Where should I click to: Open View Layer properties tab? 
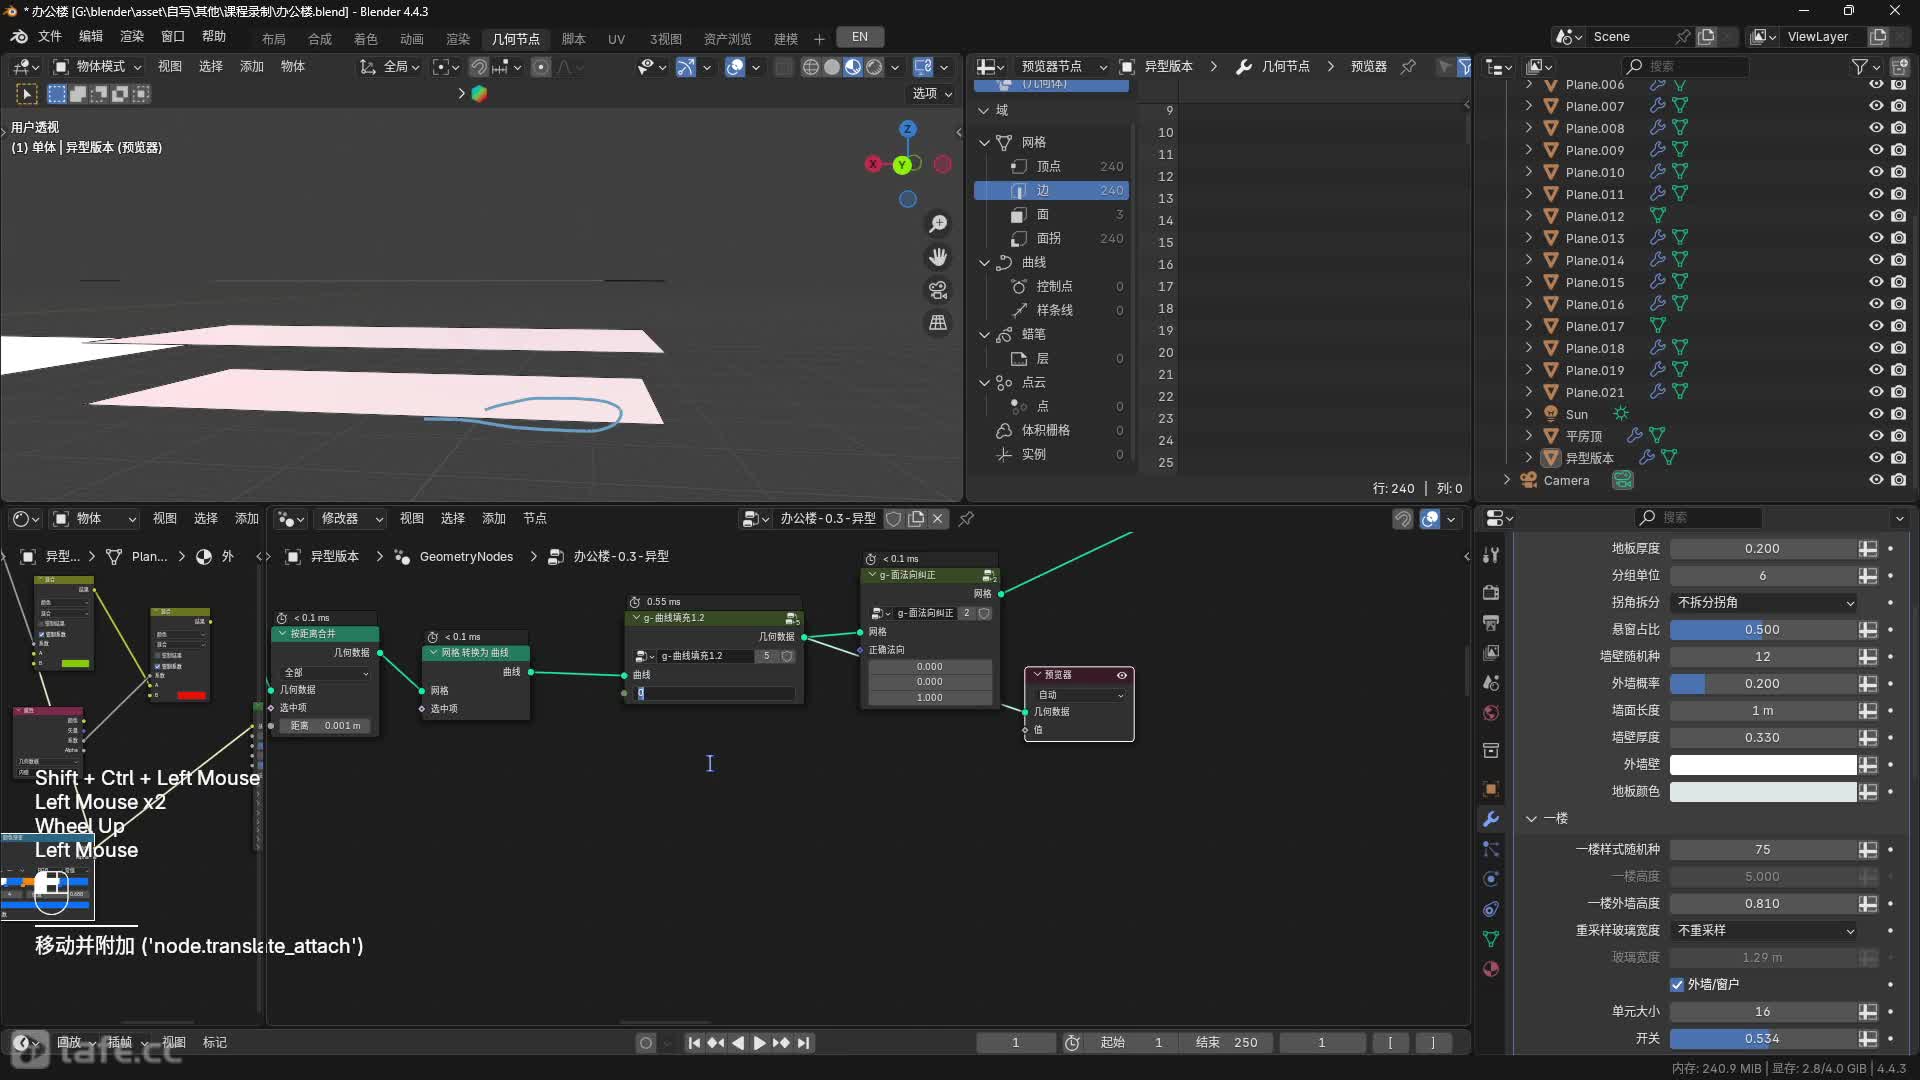pos(1491,653)
